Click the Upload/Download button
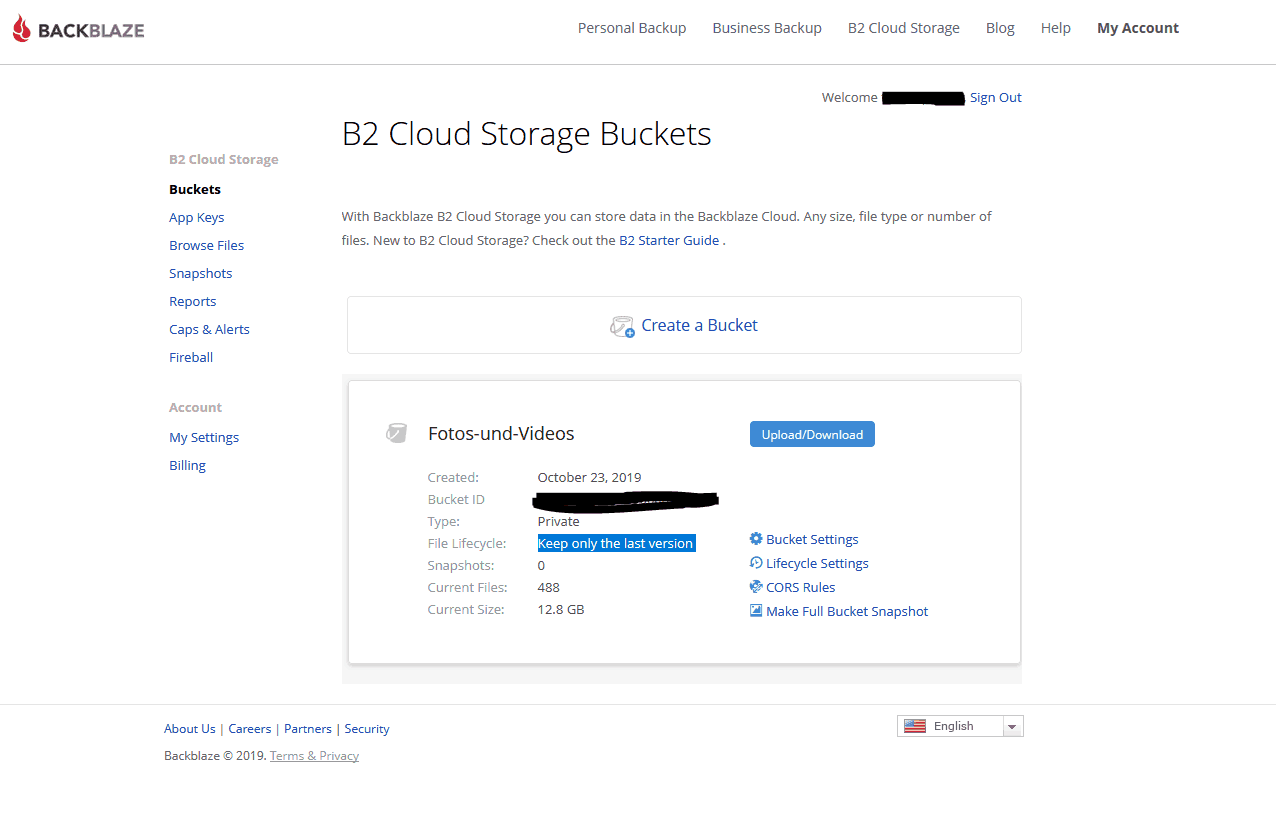 812,434
